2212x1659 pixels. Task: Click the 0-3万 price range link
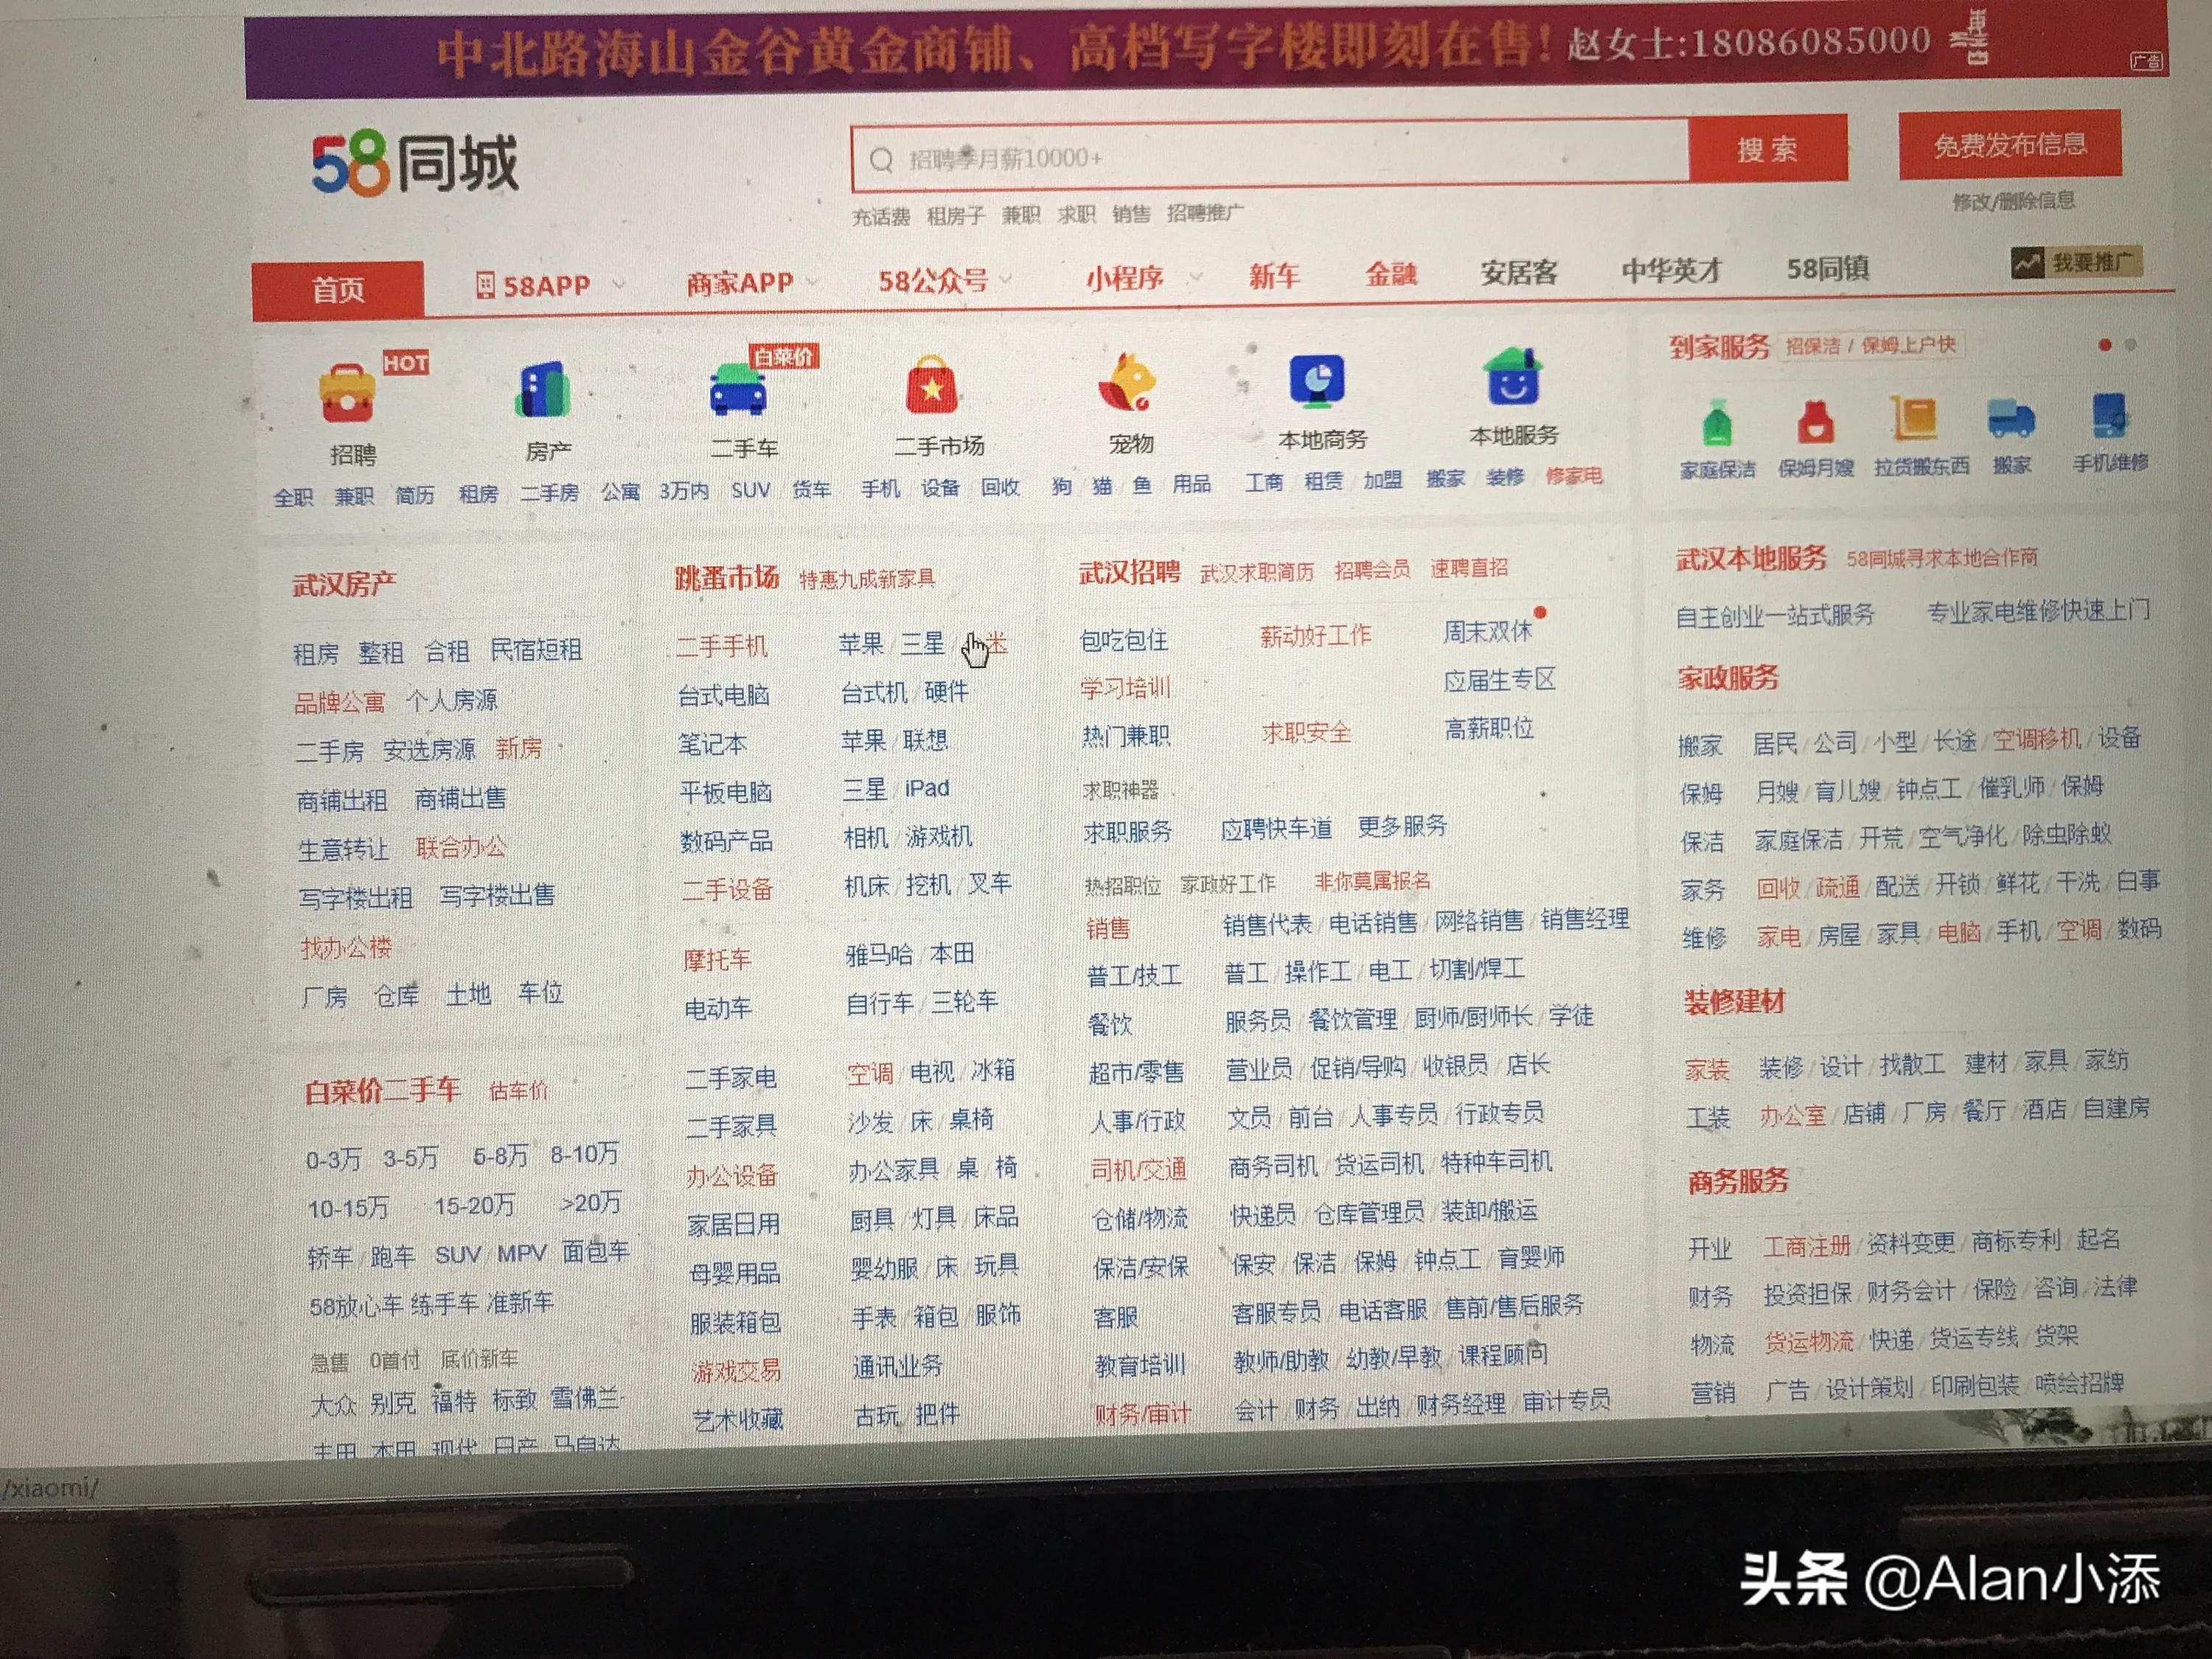[x=333, y=1160]
